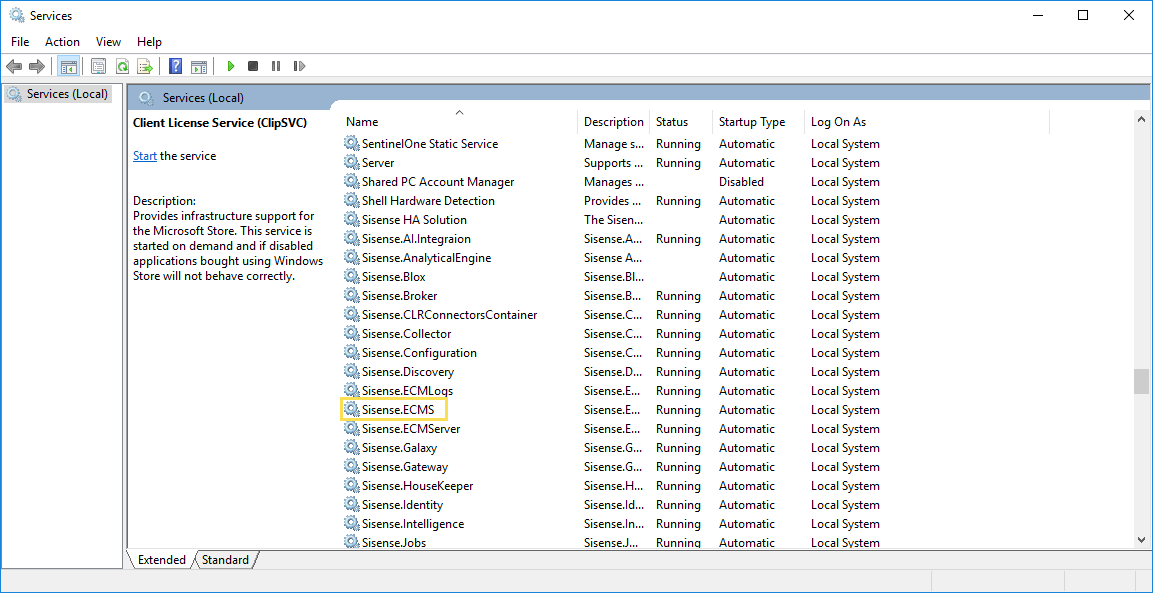Sort services by the Name column header
Viewport: 1153px width, 593px height.
point(459,121)
